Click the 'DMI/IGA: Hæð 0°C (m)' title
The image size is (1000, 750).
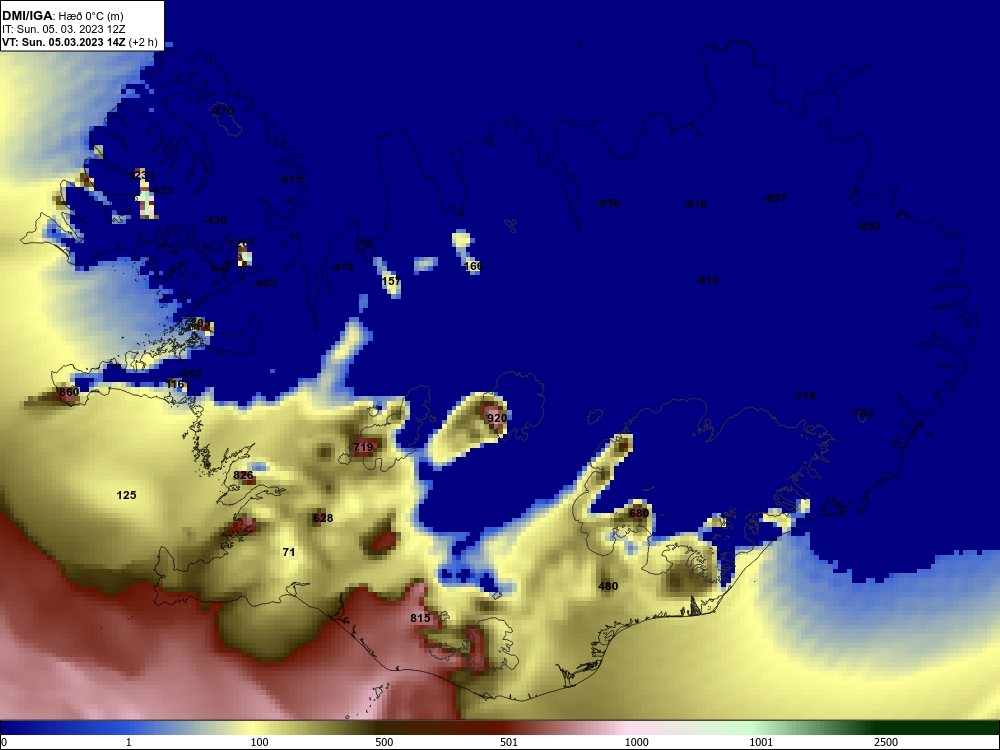click(x=62, y=16)
